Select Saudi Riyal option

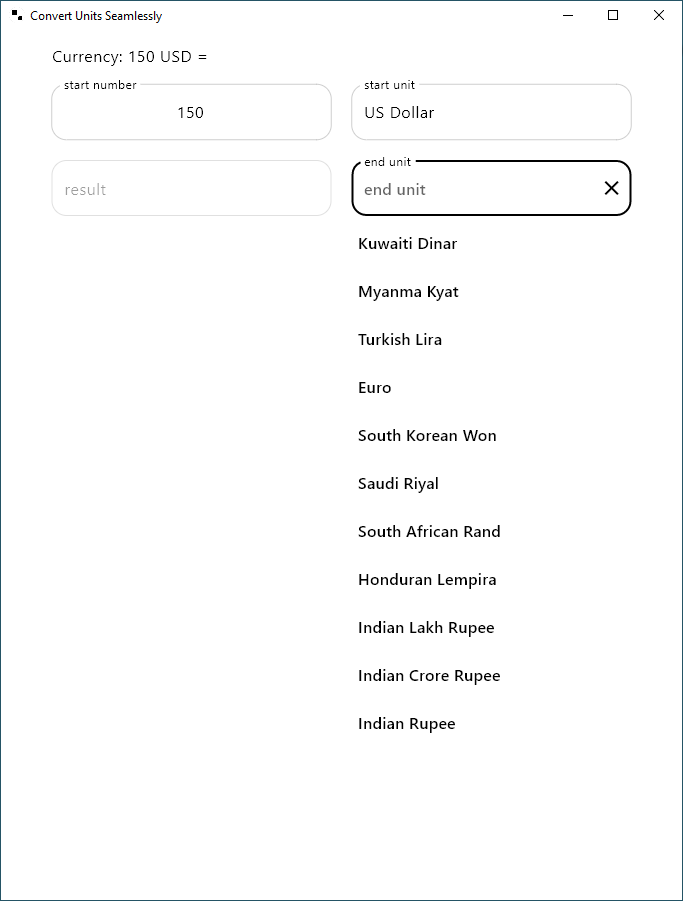click(491, 484)
